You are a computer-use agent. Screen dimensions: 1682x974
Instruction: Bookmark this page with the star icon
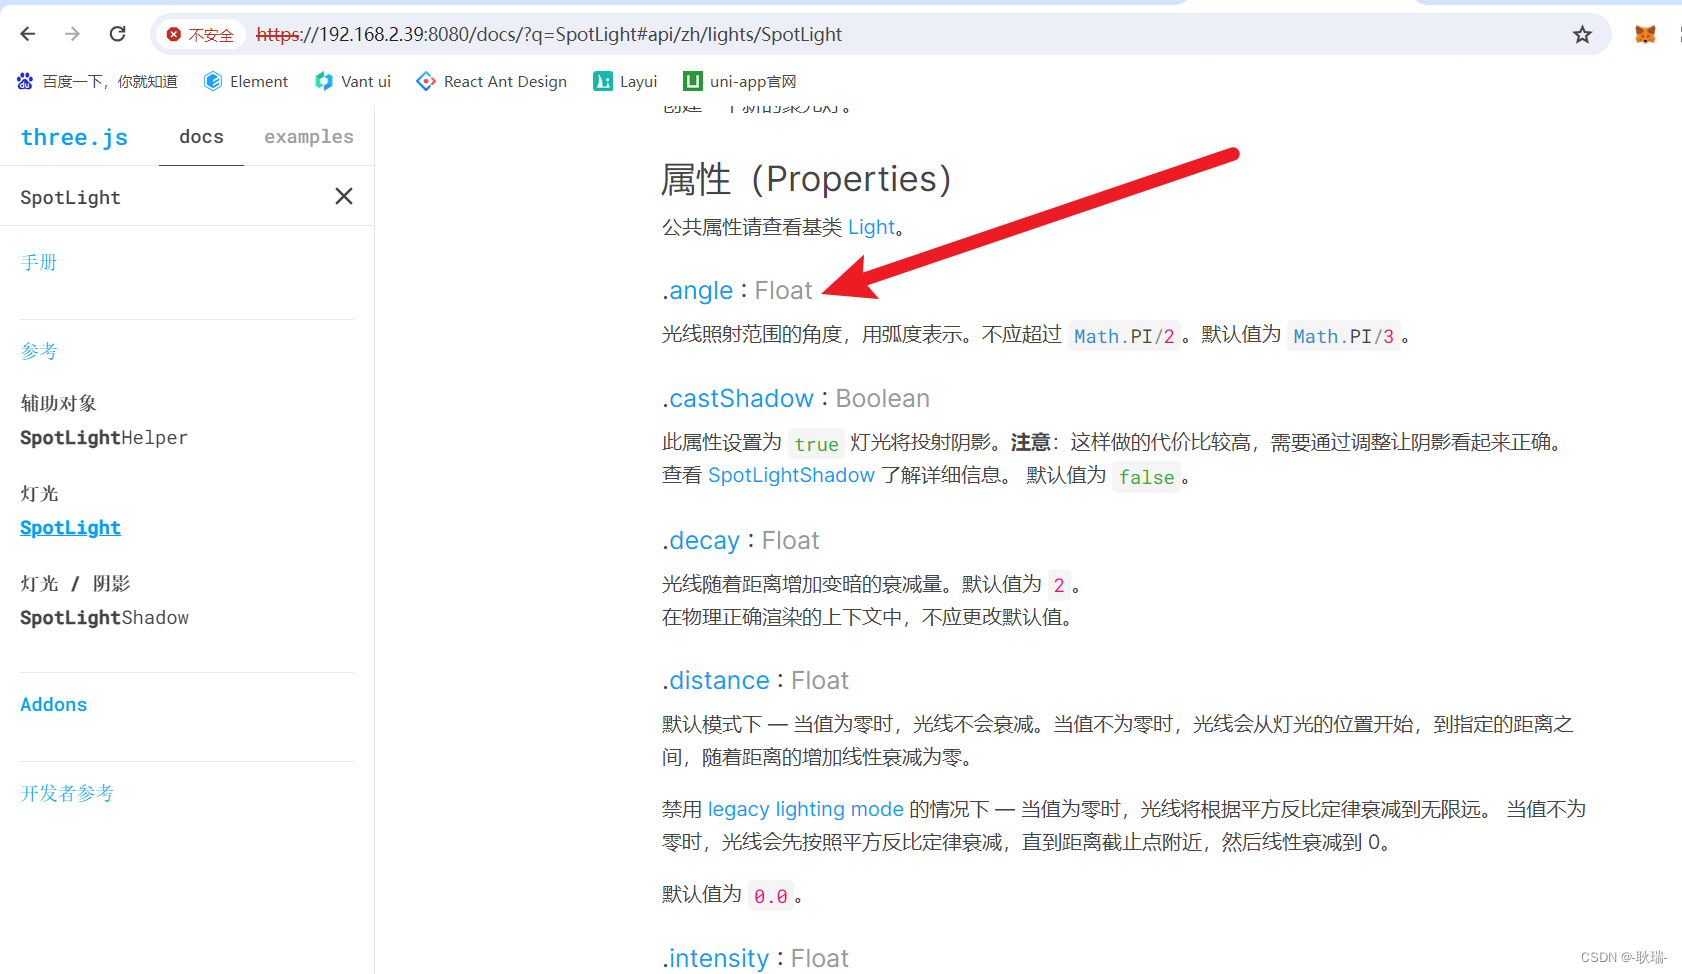[1582, 35]
